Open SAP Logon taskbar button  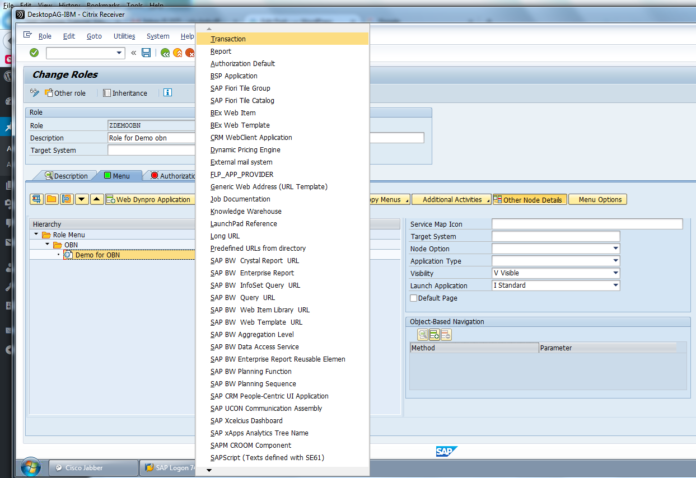point(168,468)
